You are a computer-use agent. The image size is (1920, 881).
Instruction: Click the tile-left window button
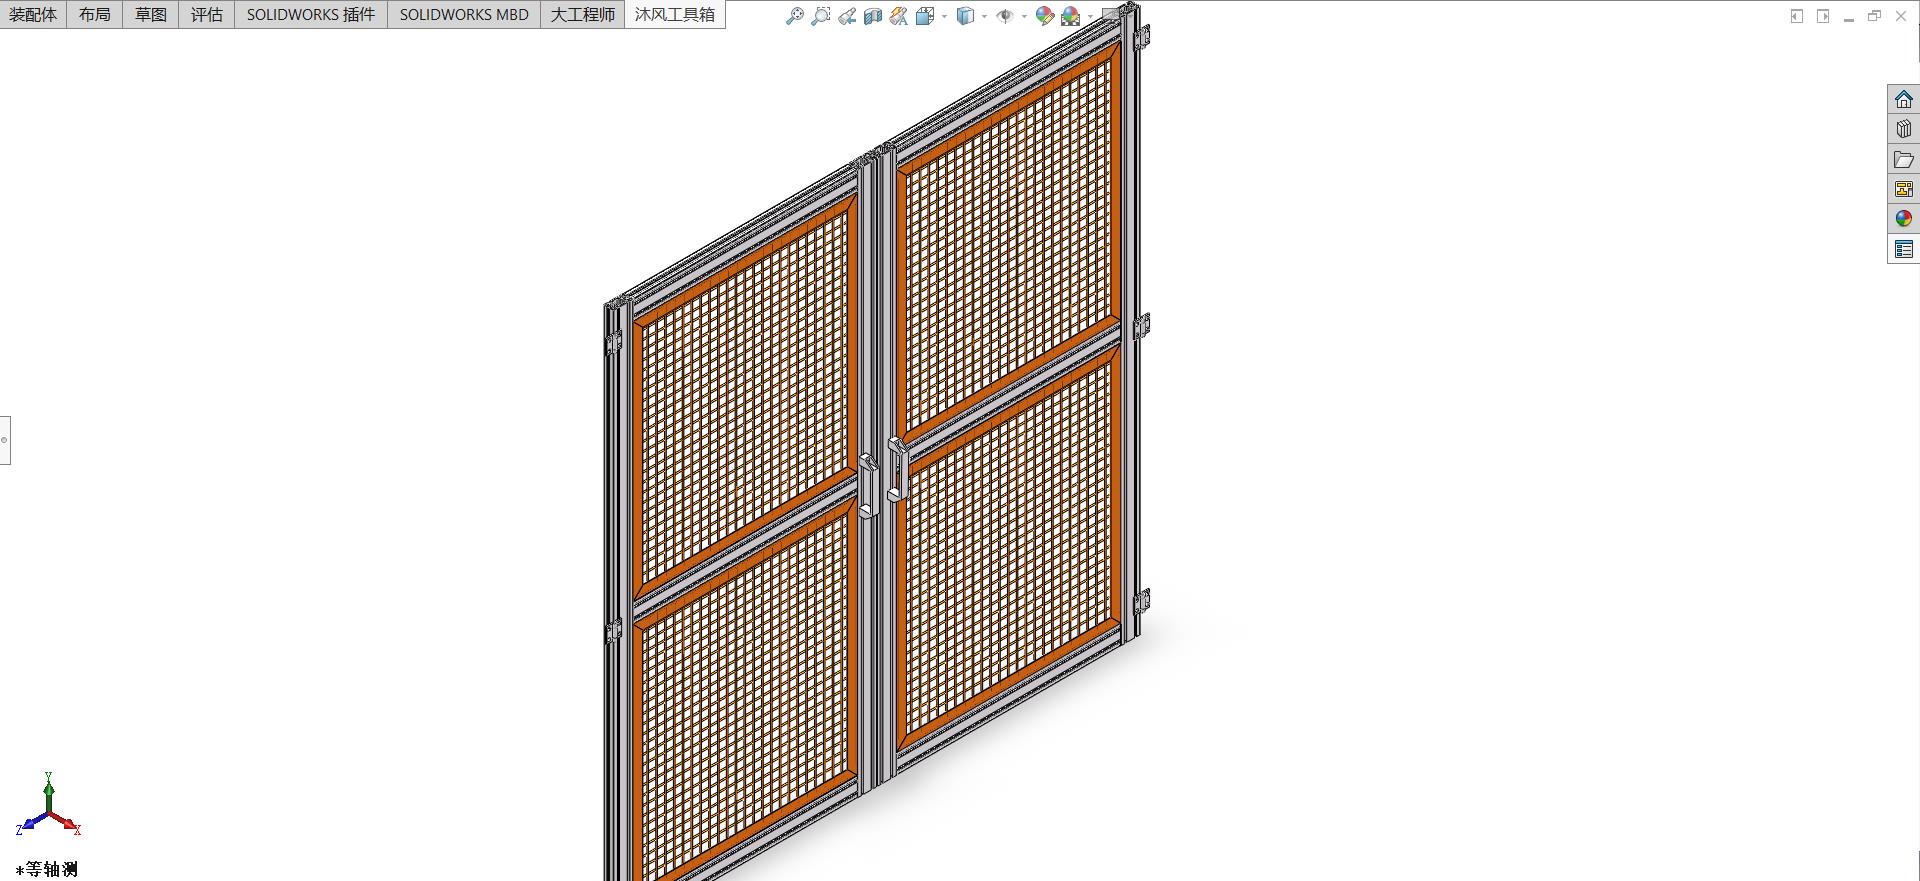1797,16
